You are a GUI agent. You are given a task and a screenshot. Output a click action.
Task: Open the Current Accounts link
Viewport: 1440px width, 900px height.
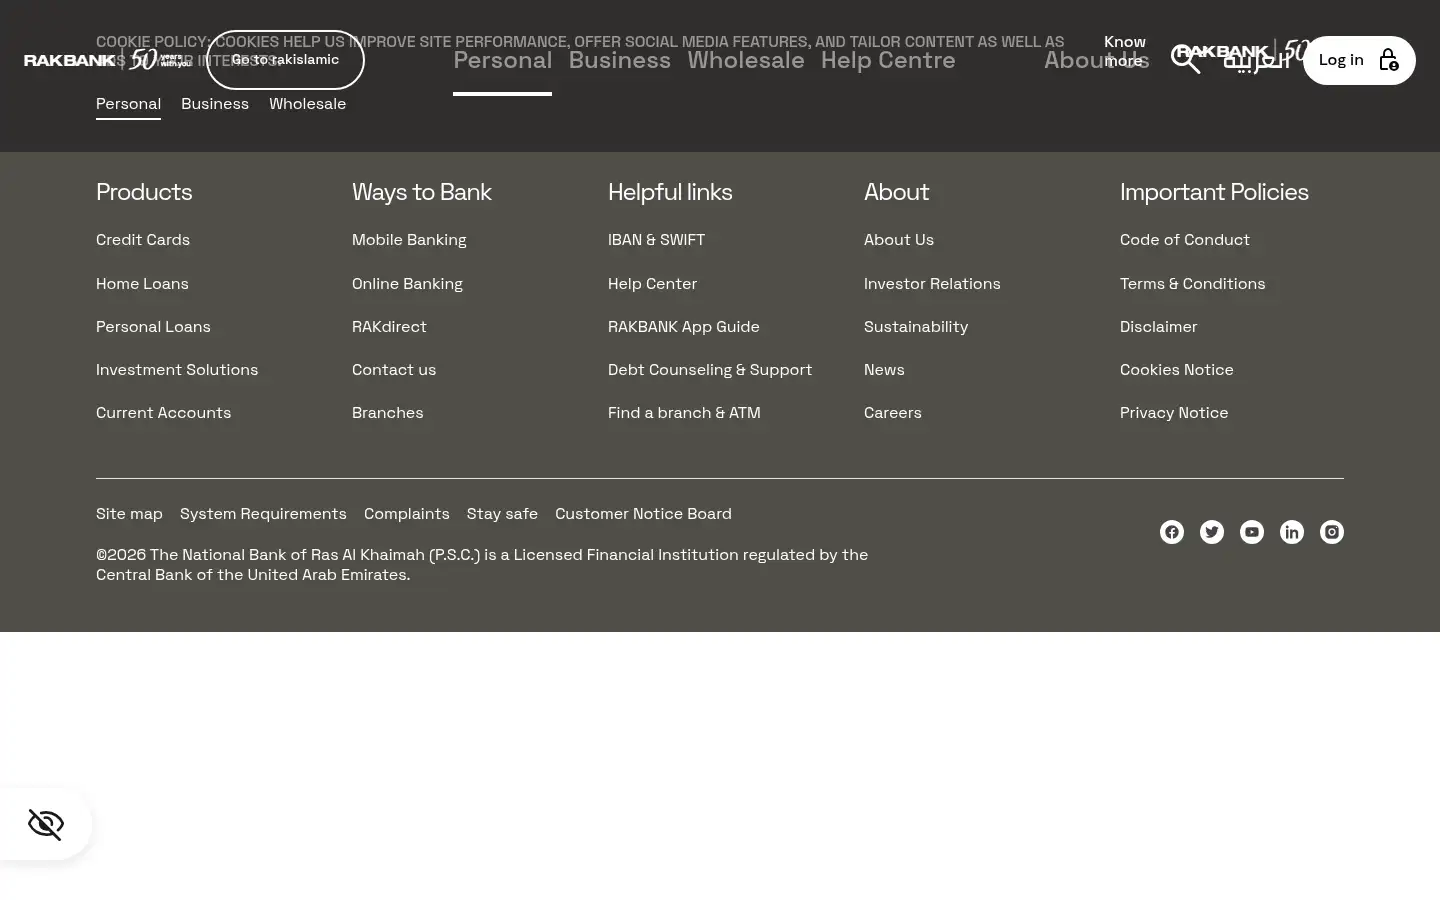click(x=163, y=413)
